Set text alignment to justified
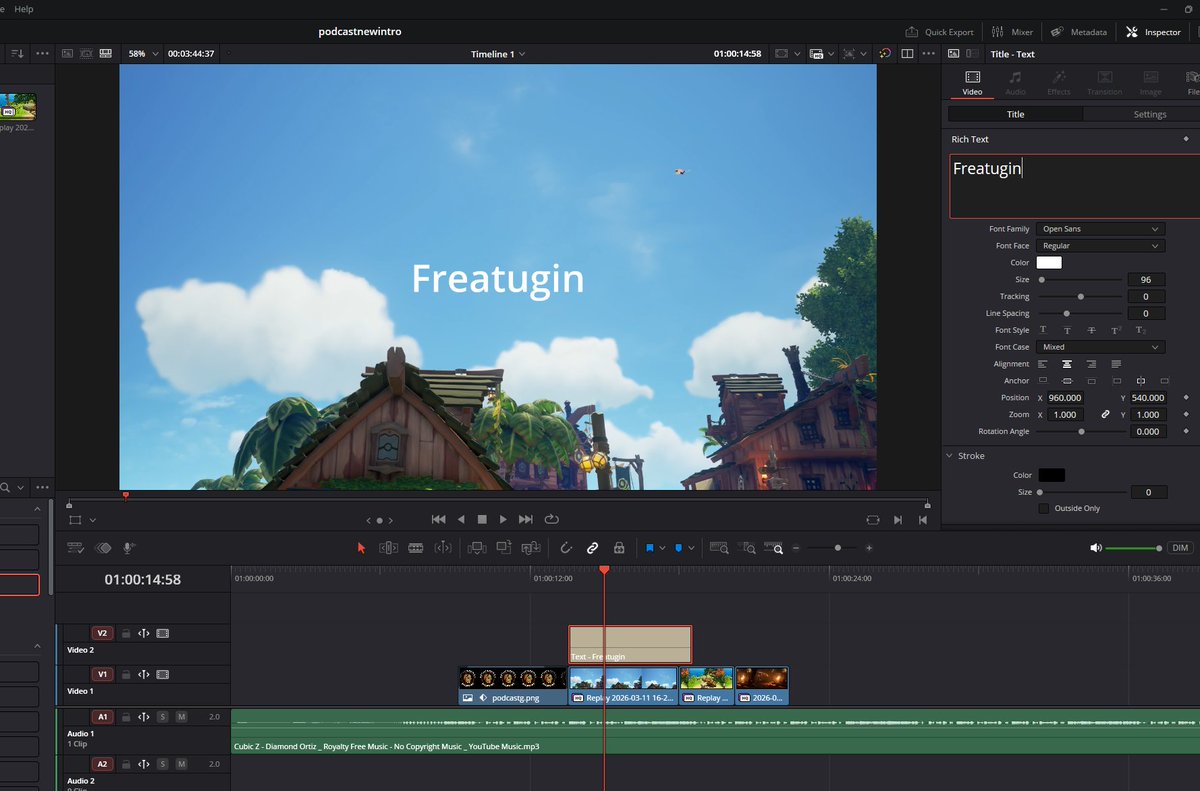The width and height of the screenshot is (1200, 791). [x=1116, y=364]
